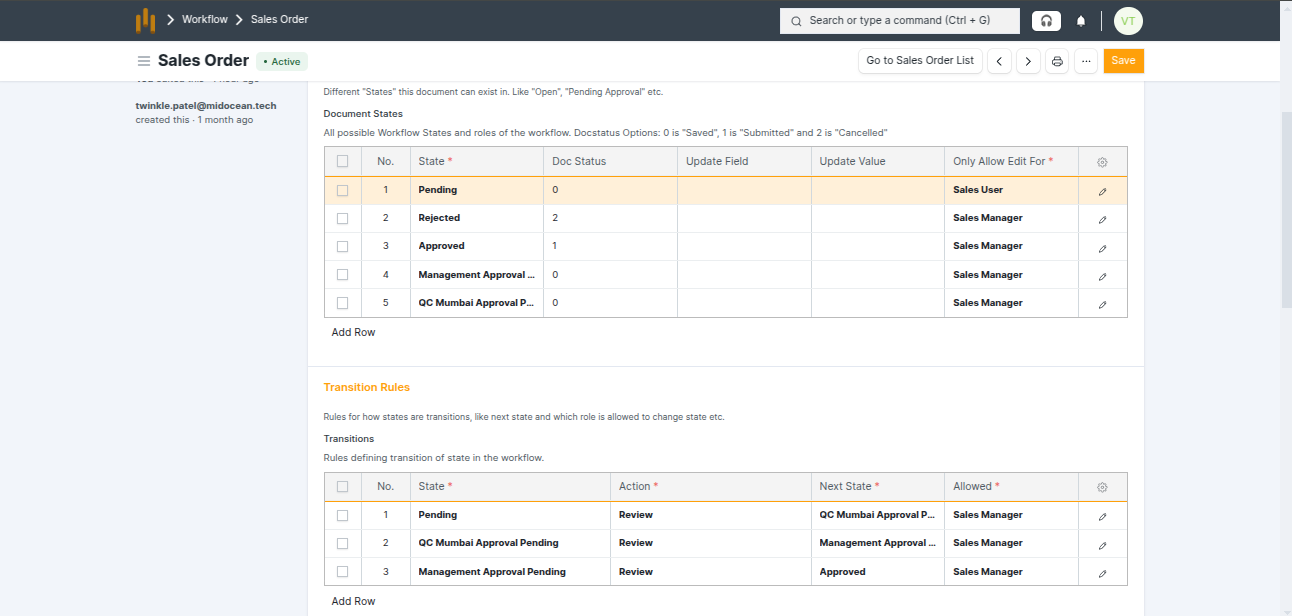This screenshot has height=616, width=1292.
Task: Toggle the sidebar hamburger icon
Action: click(x=144, y=61)
